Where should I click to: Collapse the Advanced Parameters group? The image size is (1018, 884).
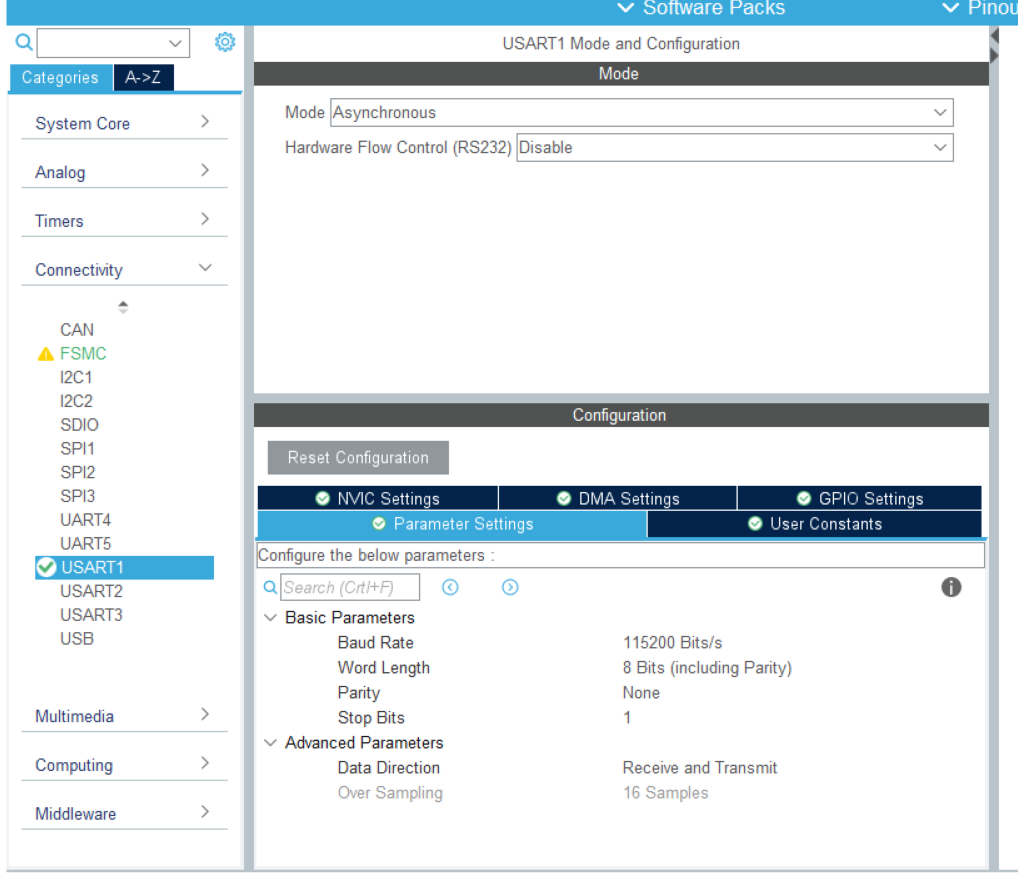tap(270, 743)
